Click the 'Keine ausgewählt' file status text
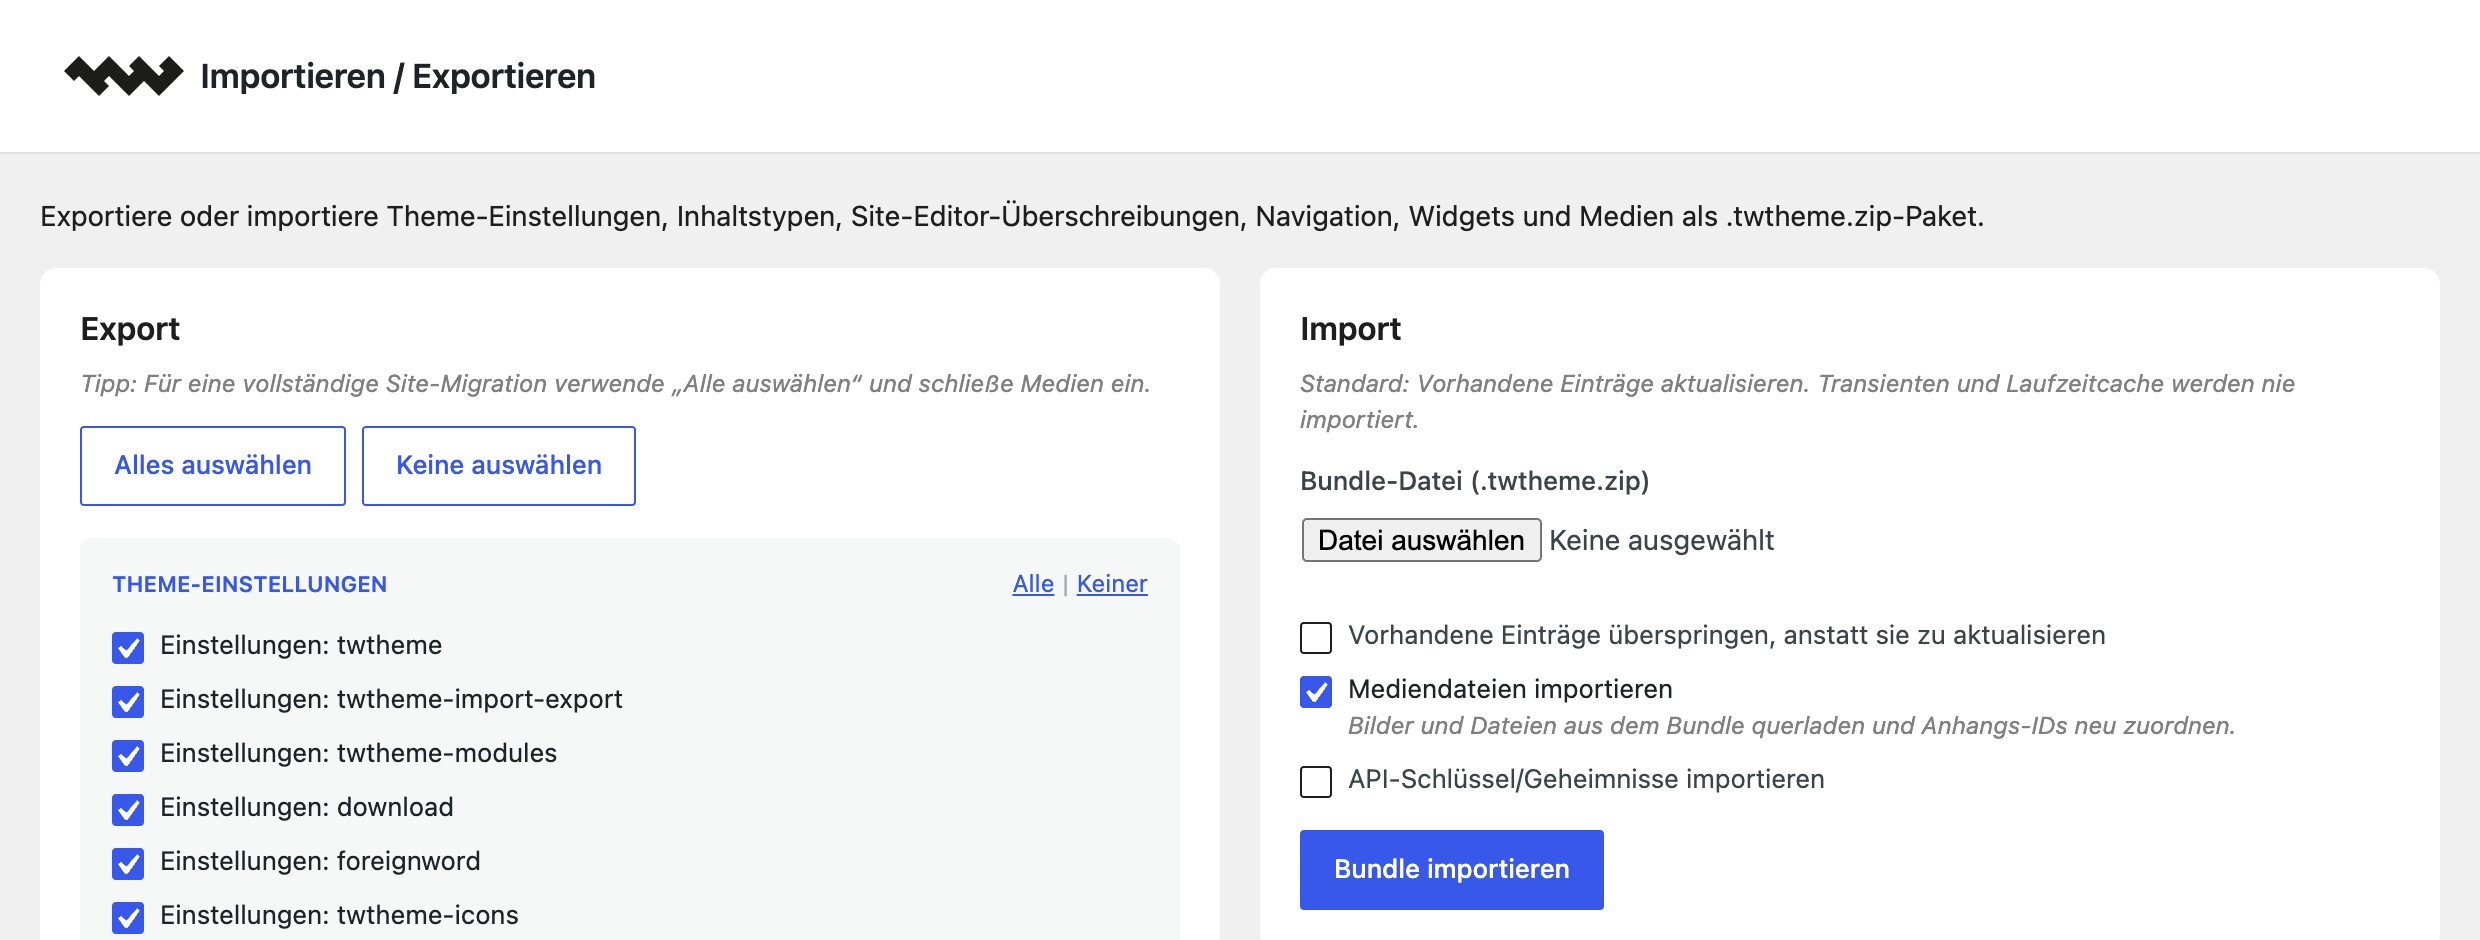2480x940 pixels. [x=1662, y=540]
